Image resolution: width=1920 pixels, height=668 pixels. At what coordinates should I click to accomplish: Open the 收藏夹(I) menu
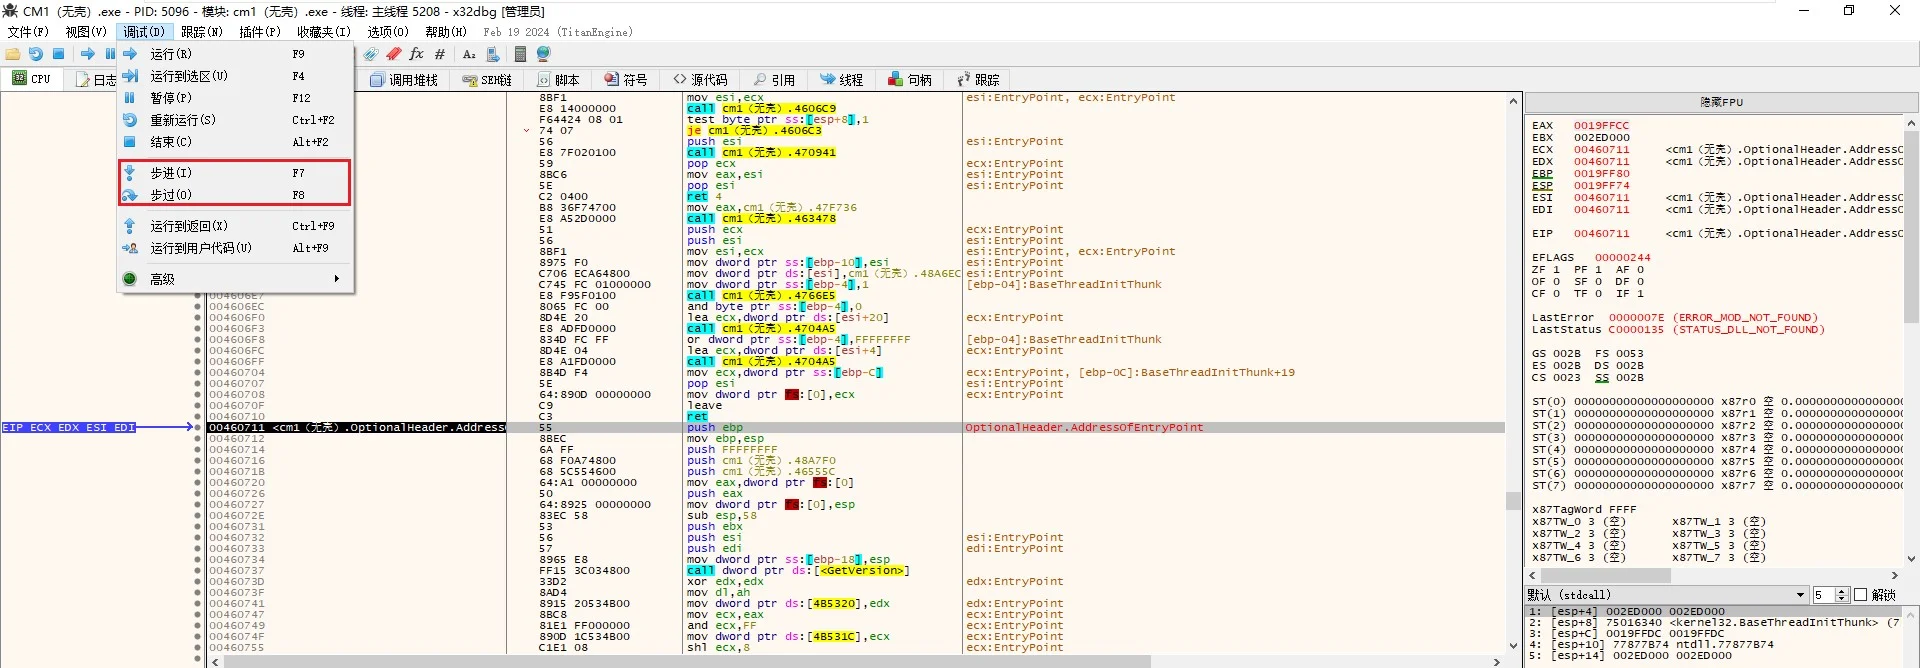(x=324, y=32)
